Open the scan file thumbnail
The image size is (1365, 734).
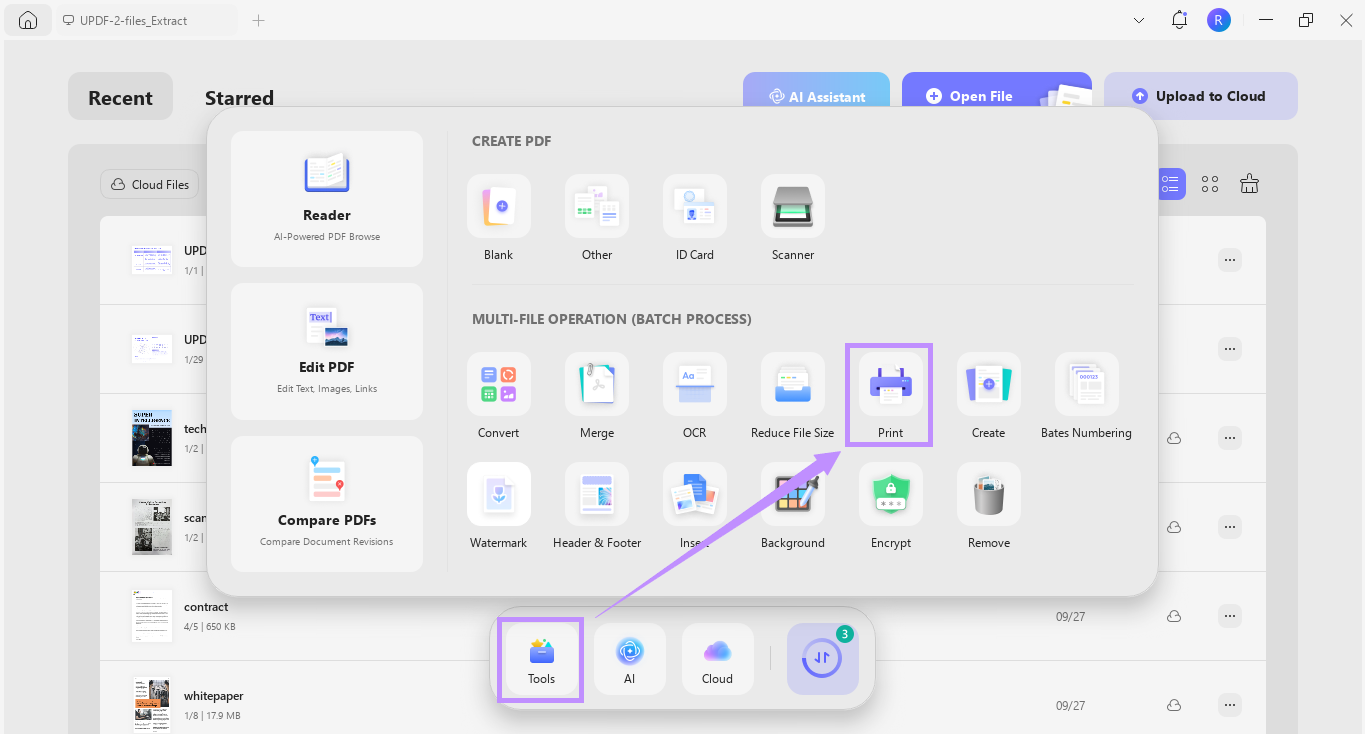152,527
